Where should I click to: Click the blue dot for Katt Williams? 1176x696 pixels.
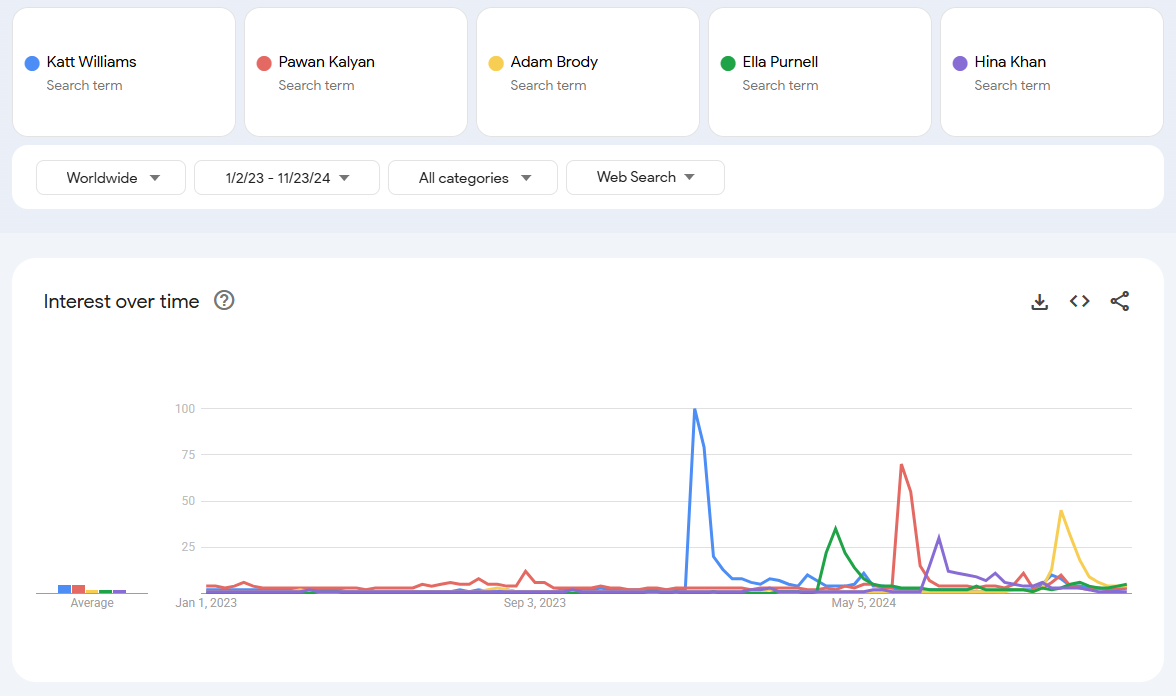pos(30,62)
